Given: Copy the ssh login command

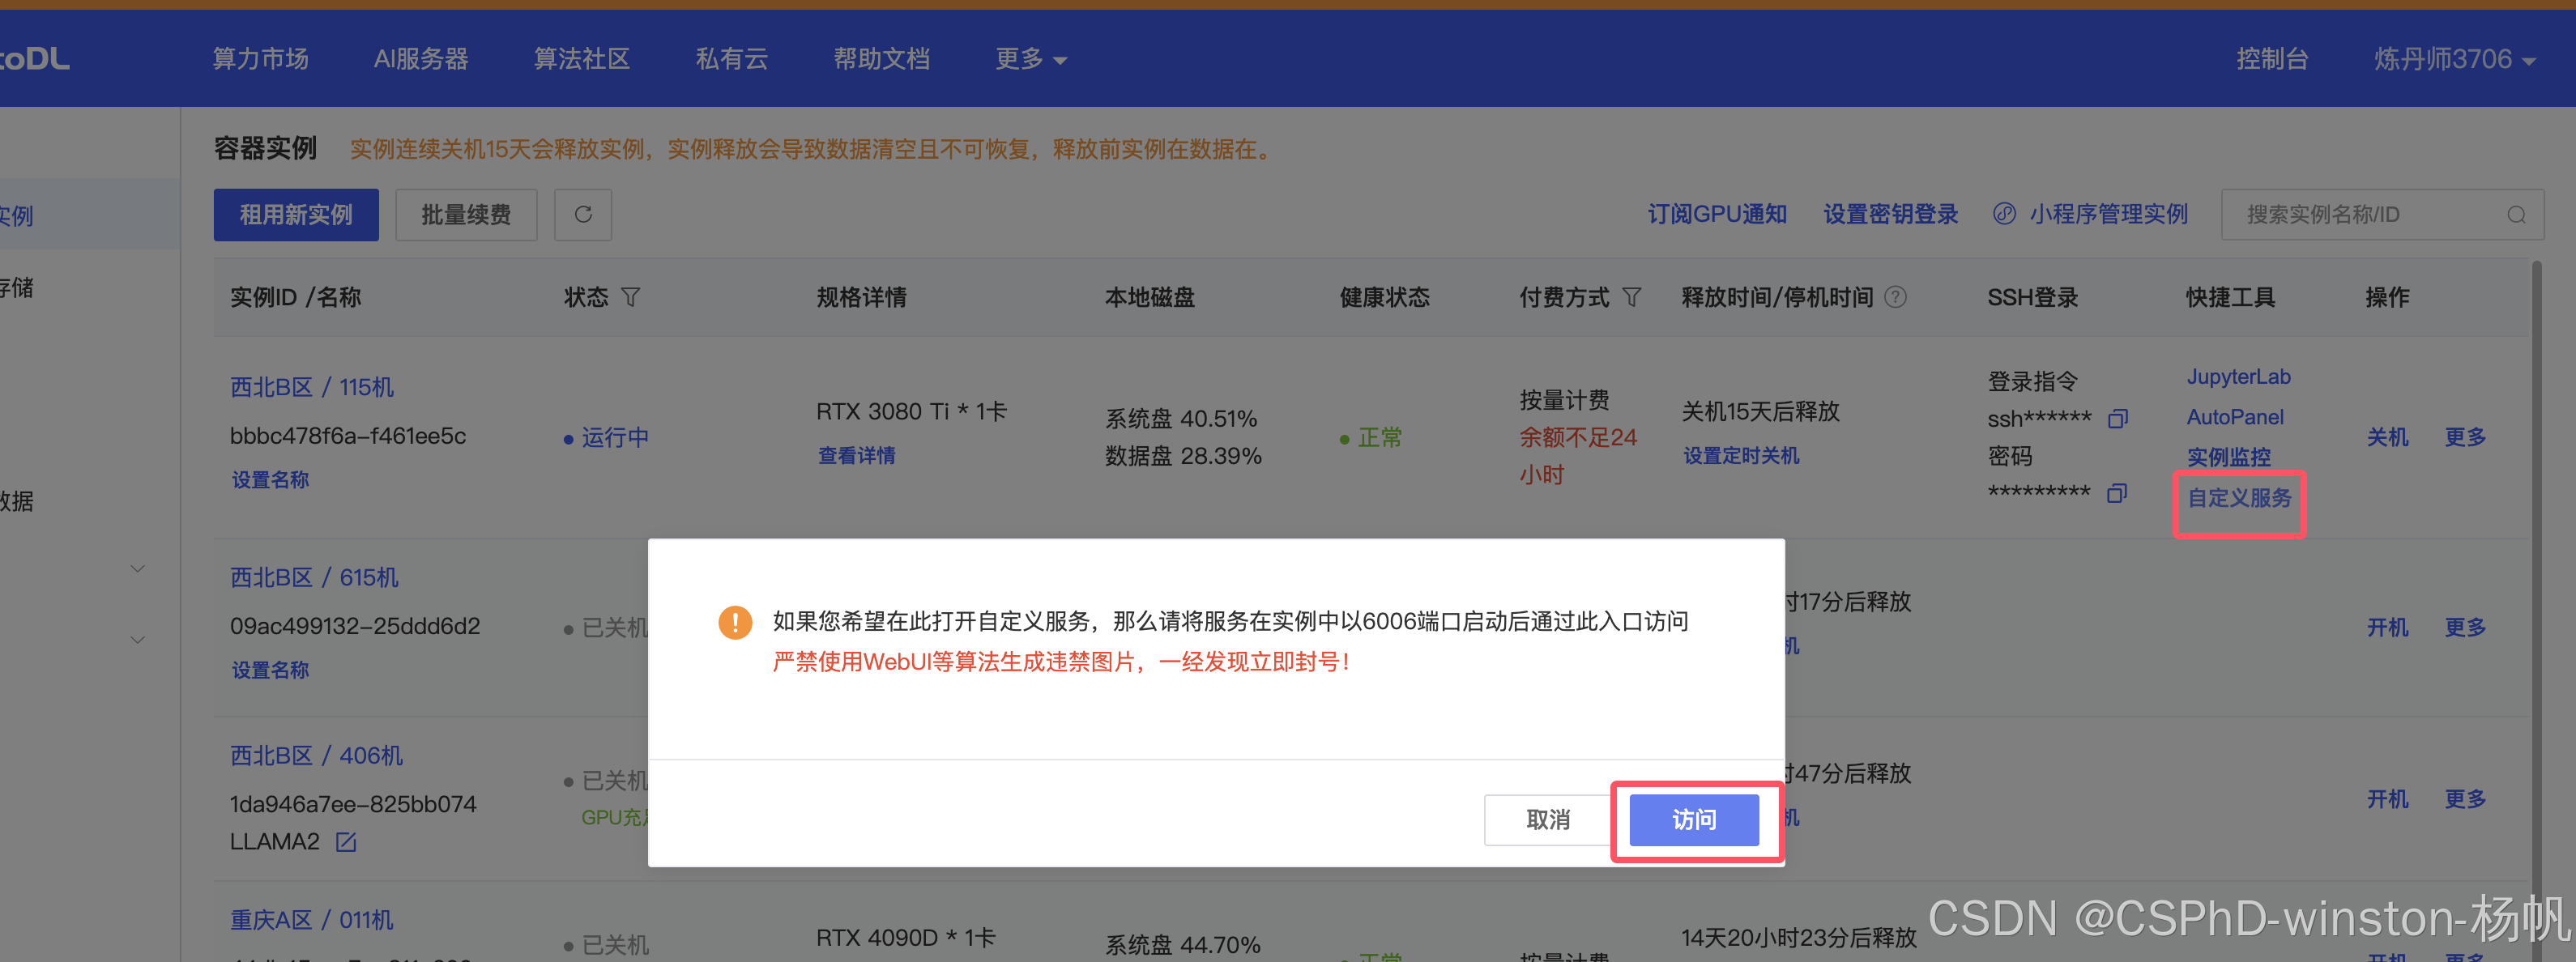Looking at the screenshot, I should tap(2117, 419).
